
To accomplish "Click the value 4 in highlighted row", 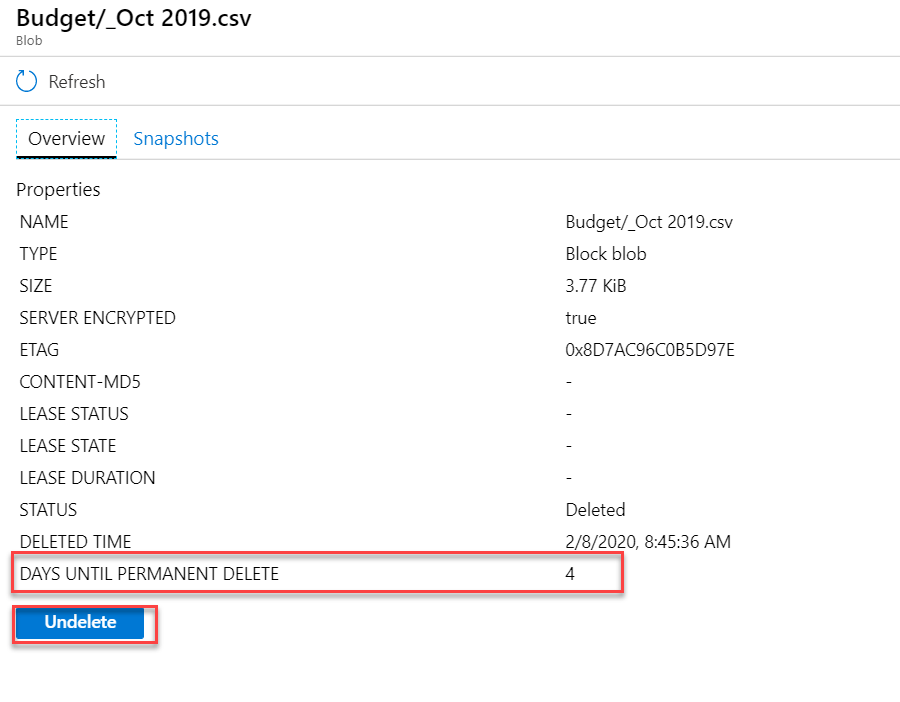I will (569, 573).
